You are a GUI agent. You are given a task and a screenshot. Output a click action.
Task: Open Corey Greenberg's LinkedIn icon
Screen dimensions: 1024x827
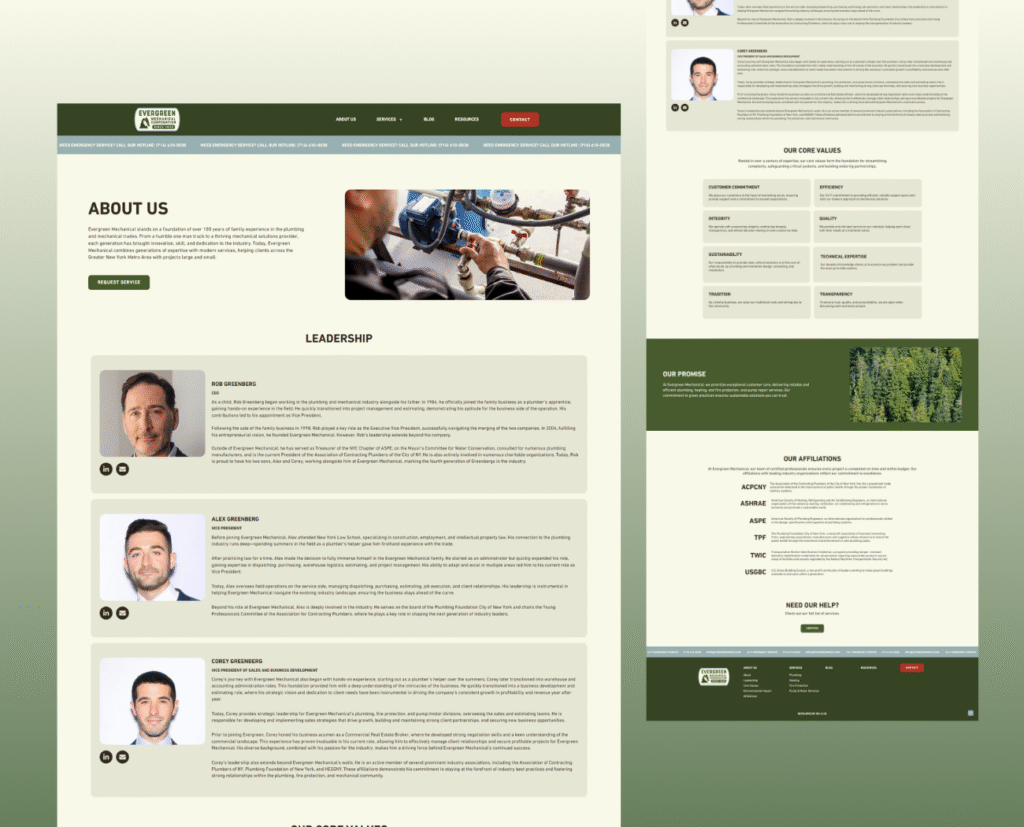pos(106,757)
